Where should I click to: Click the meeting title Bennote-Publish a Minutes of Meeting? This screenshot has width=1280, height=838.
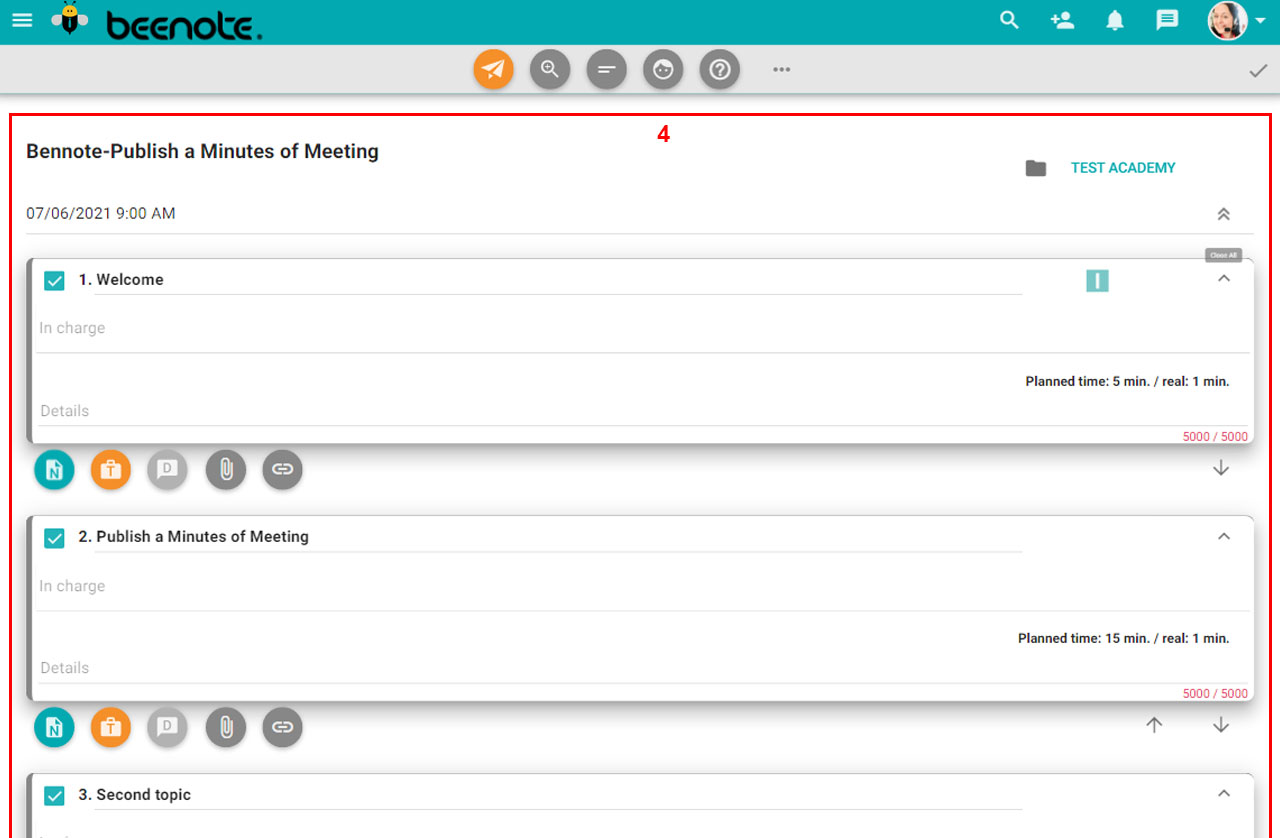[x=202, y=152]
